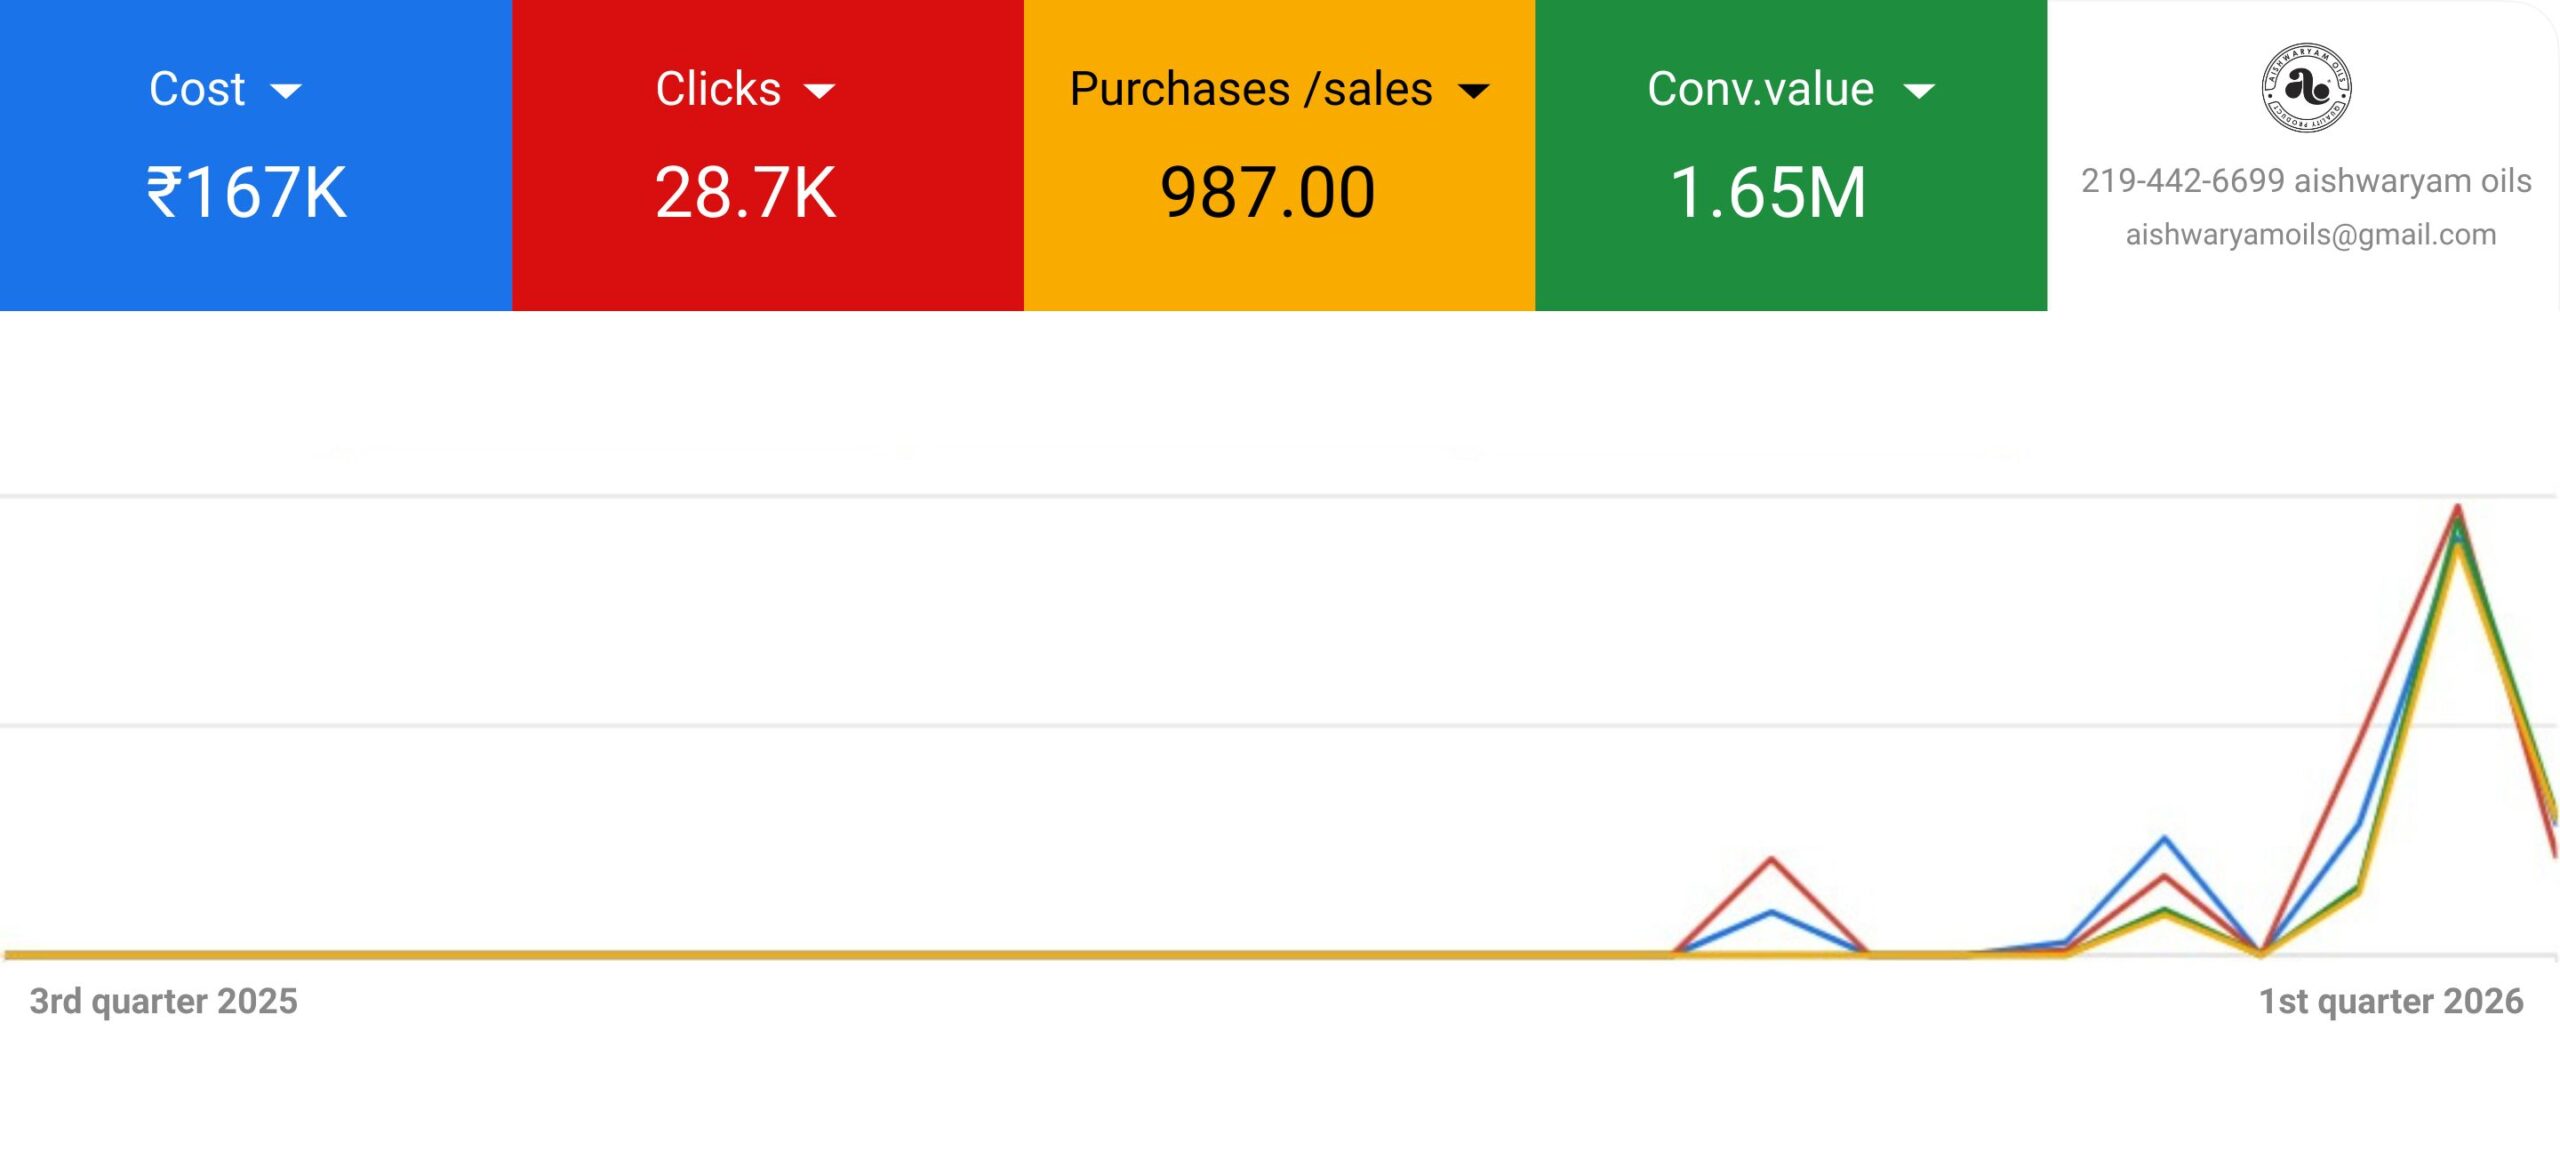
Task: Expand the Conv.value dropdown arrow
Action: (x=1919, y=92)
